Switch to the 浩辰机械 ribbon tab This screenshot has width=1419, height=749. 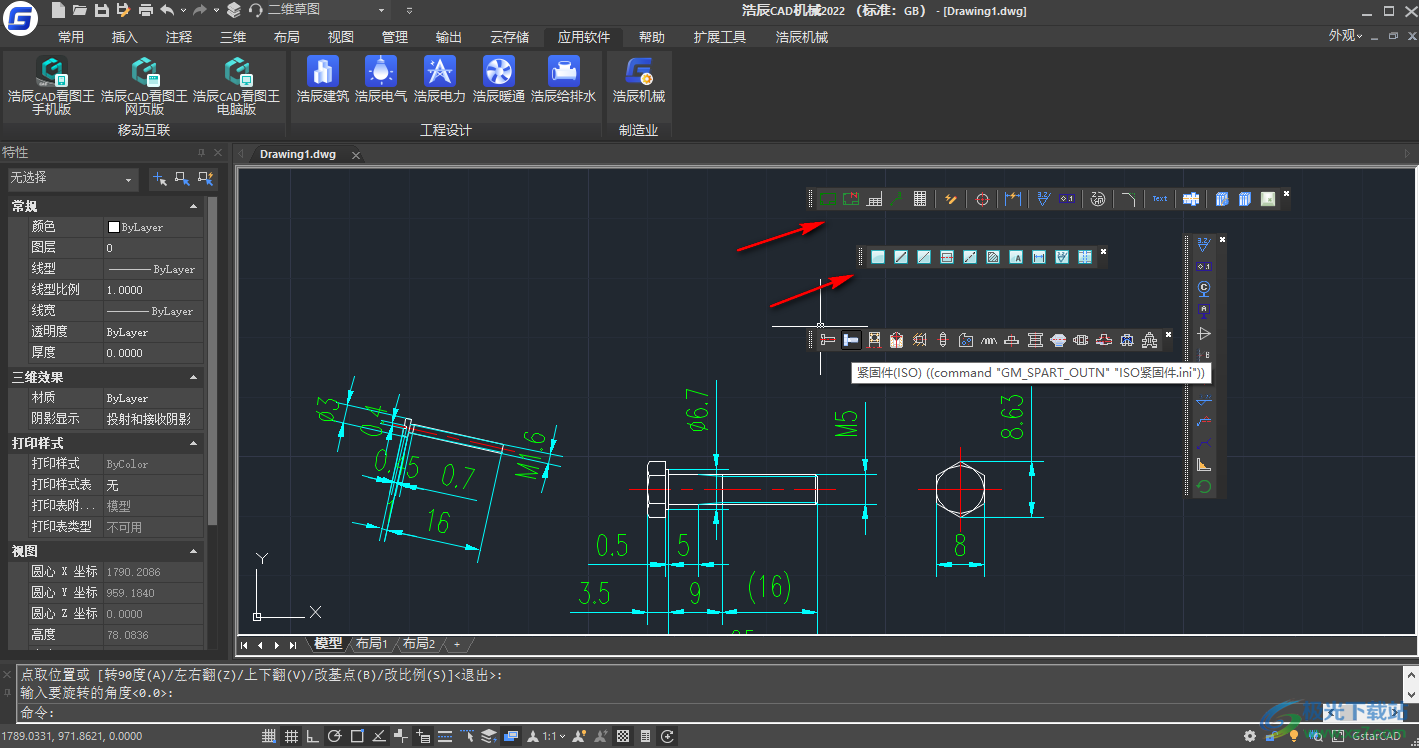[x=802, y=37]
